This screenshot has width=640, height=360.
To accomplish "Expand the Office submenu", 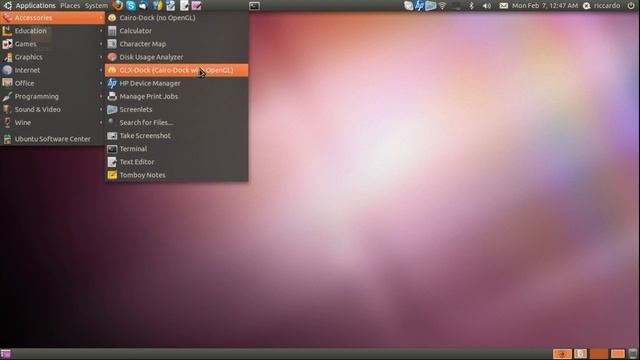I will tap(52, 83).
